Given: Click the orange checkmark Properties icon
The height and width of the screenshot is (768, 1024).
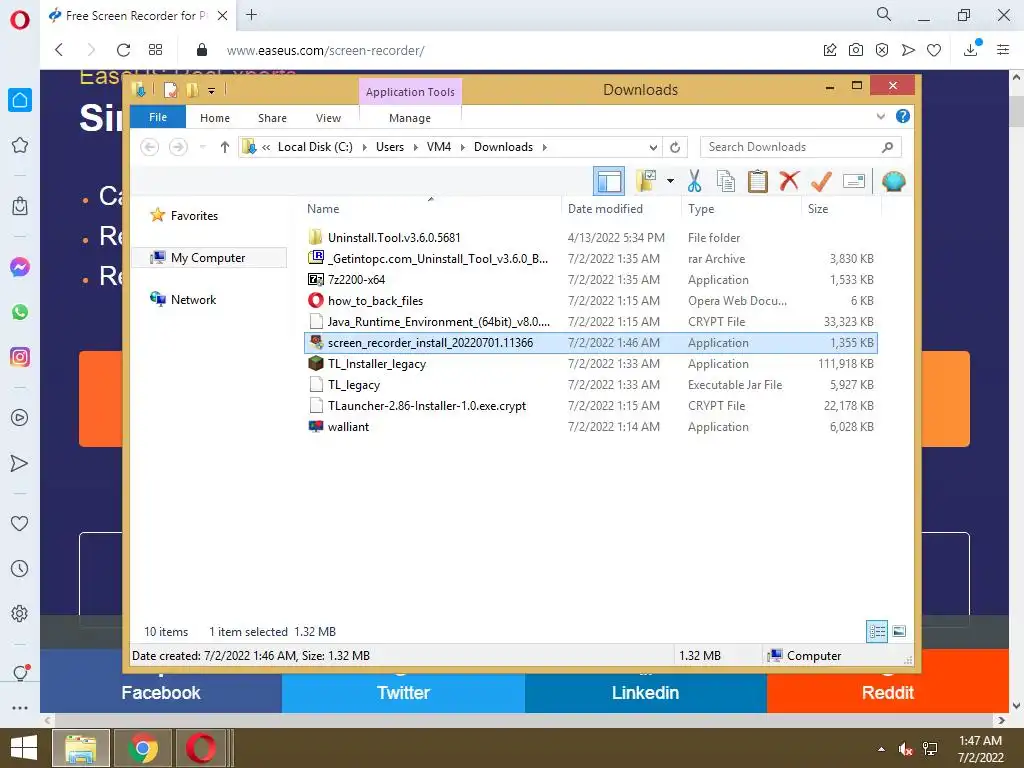Looking at the screenshot, I should point(821,181).
